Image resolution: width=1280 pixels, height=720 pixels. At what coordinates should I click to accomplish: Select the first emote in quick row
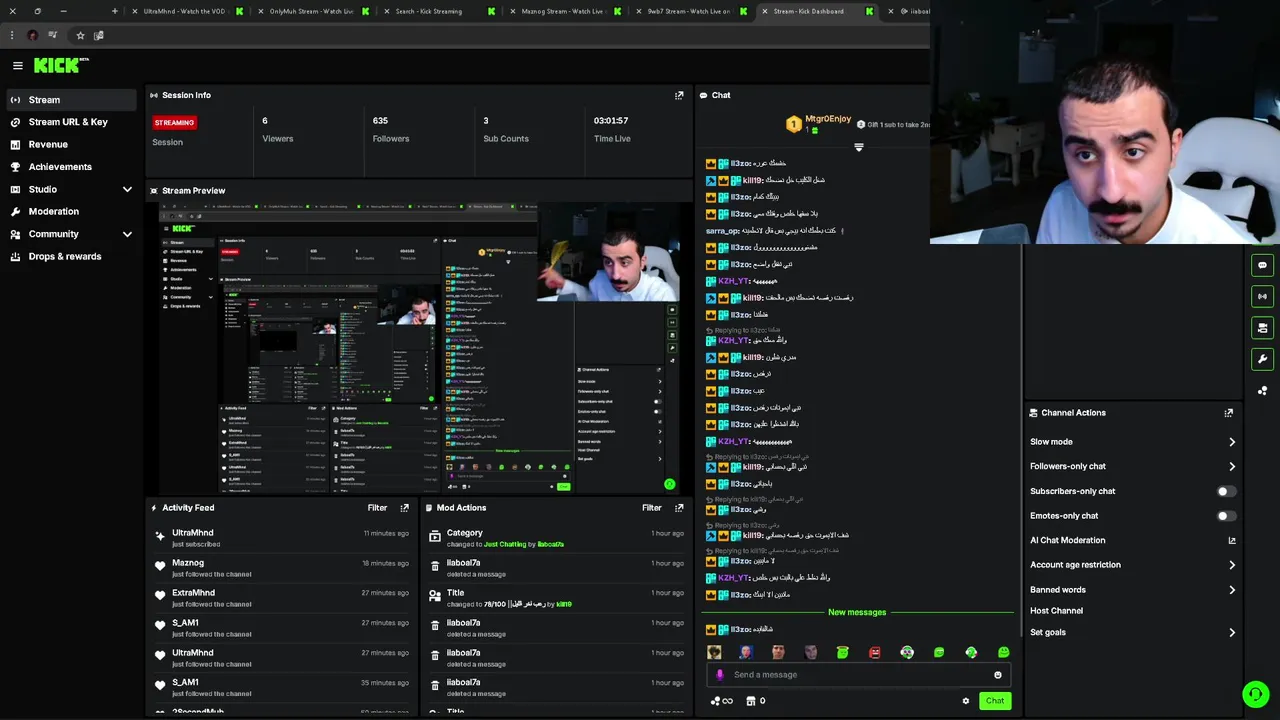pyautogui.click(x=714, y=652)
